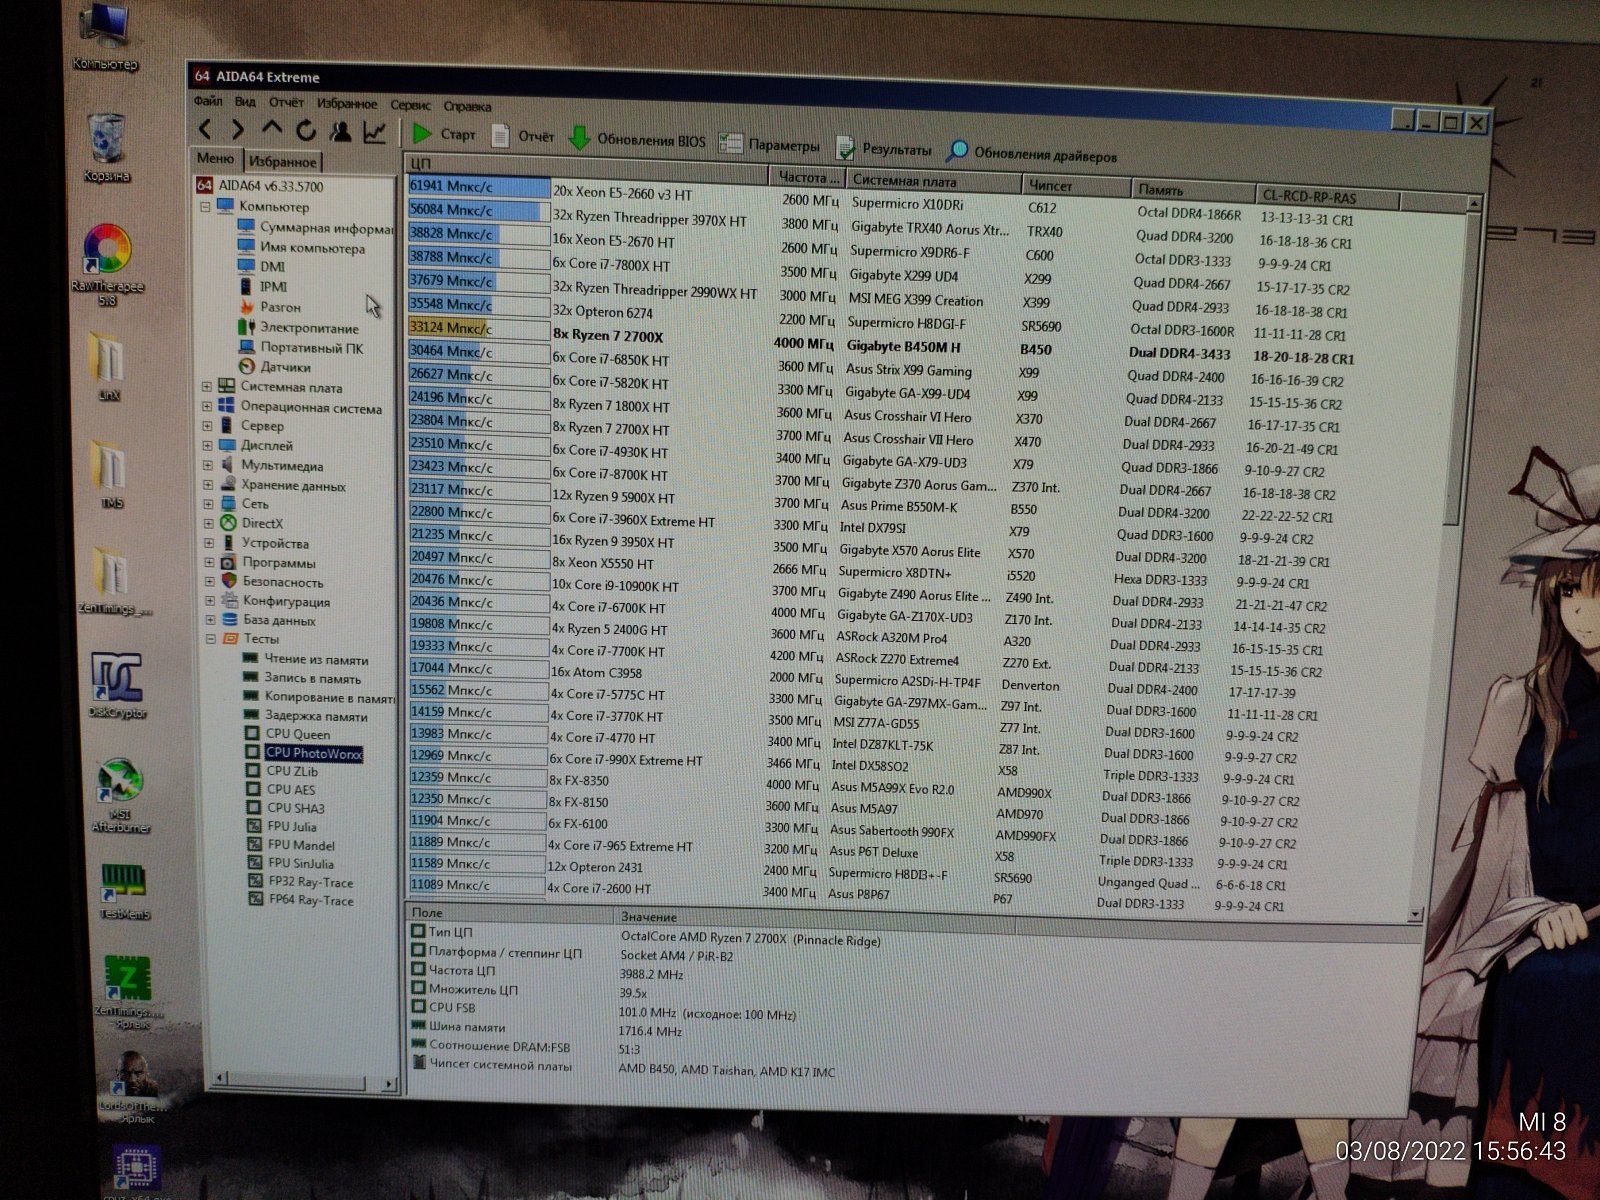Screen dimensions: 1600x1200
Task: Select the FP32 Ray-Trace benchmark
Action: 301,882
